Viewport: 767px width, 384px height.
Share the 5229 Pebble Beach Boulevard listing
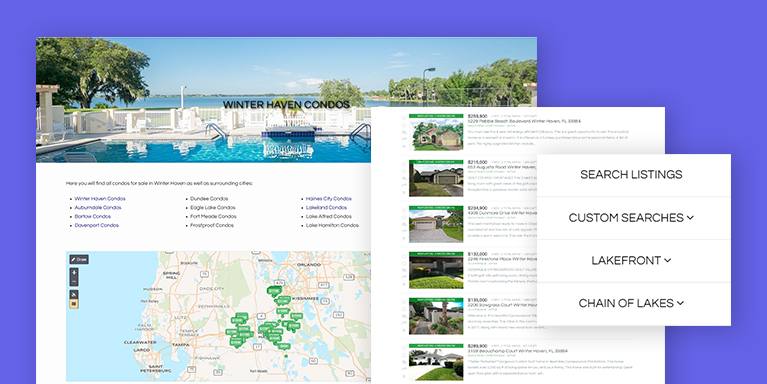404,139
